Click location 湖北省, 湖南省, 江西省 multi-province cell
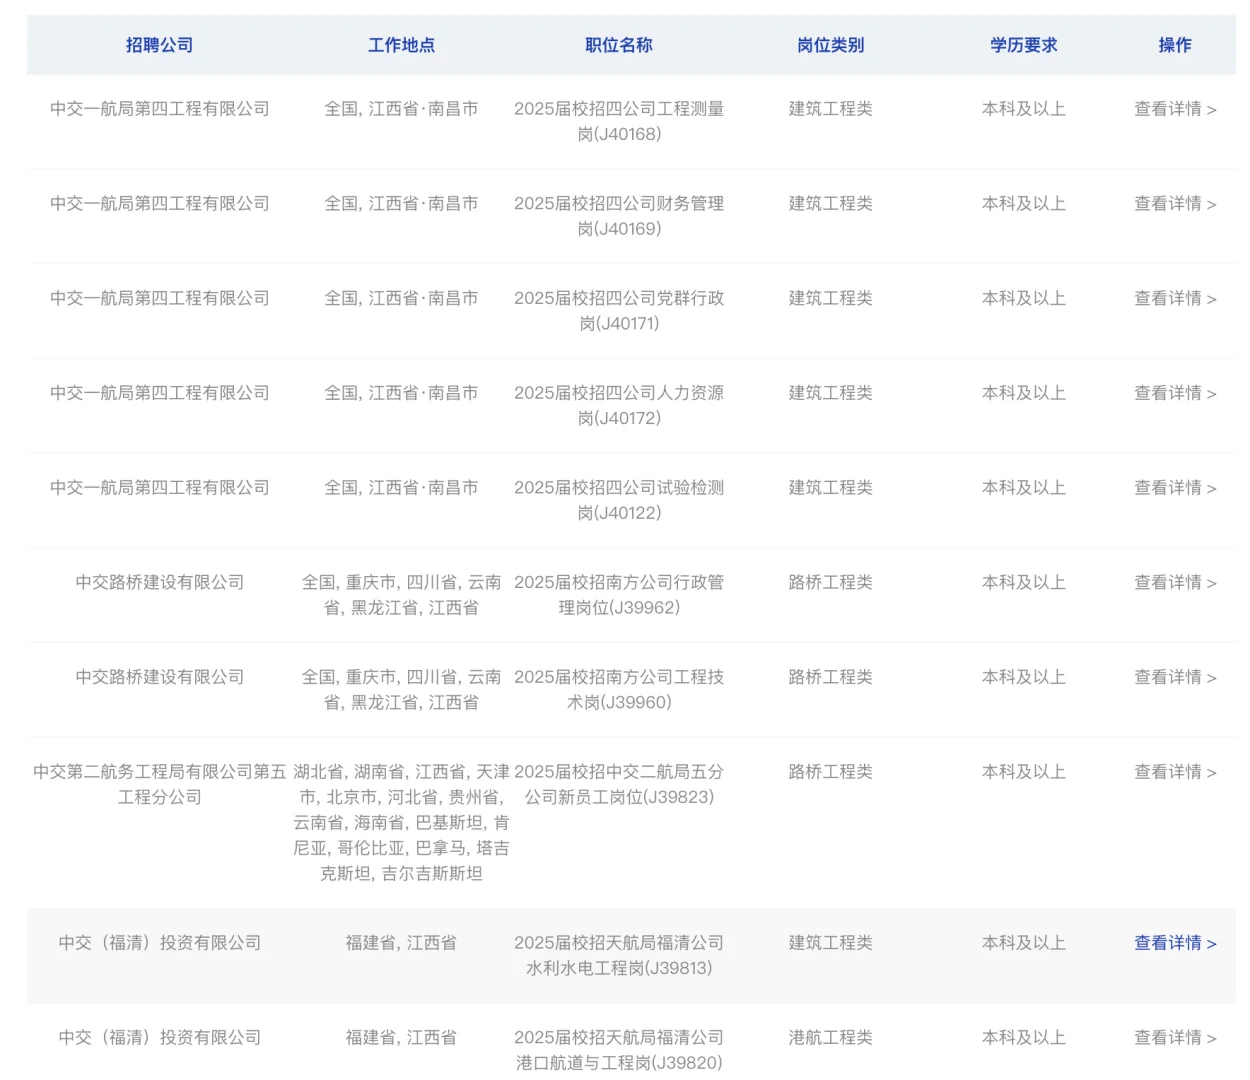 click(401, 822)
